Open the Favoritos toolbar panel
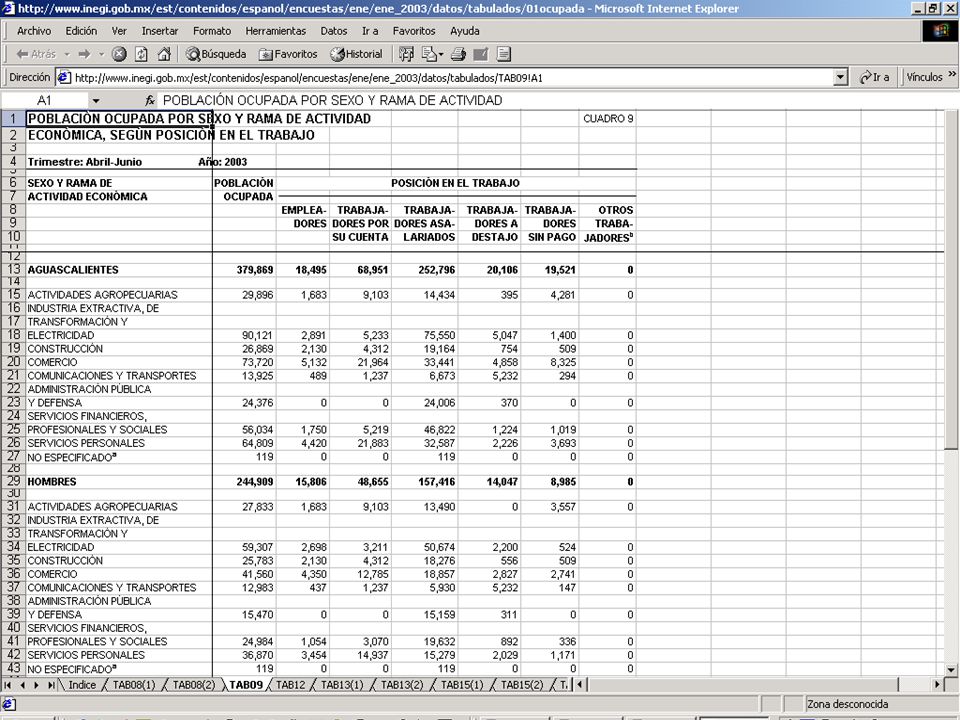 click(x=288, y=54)
